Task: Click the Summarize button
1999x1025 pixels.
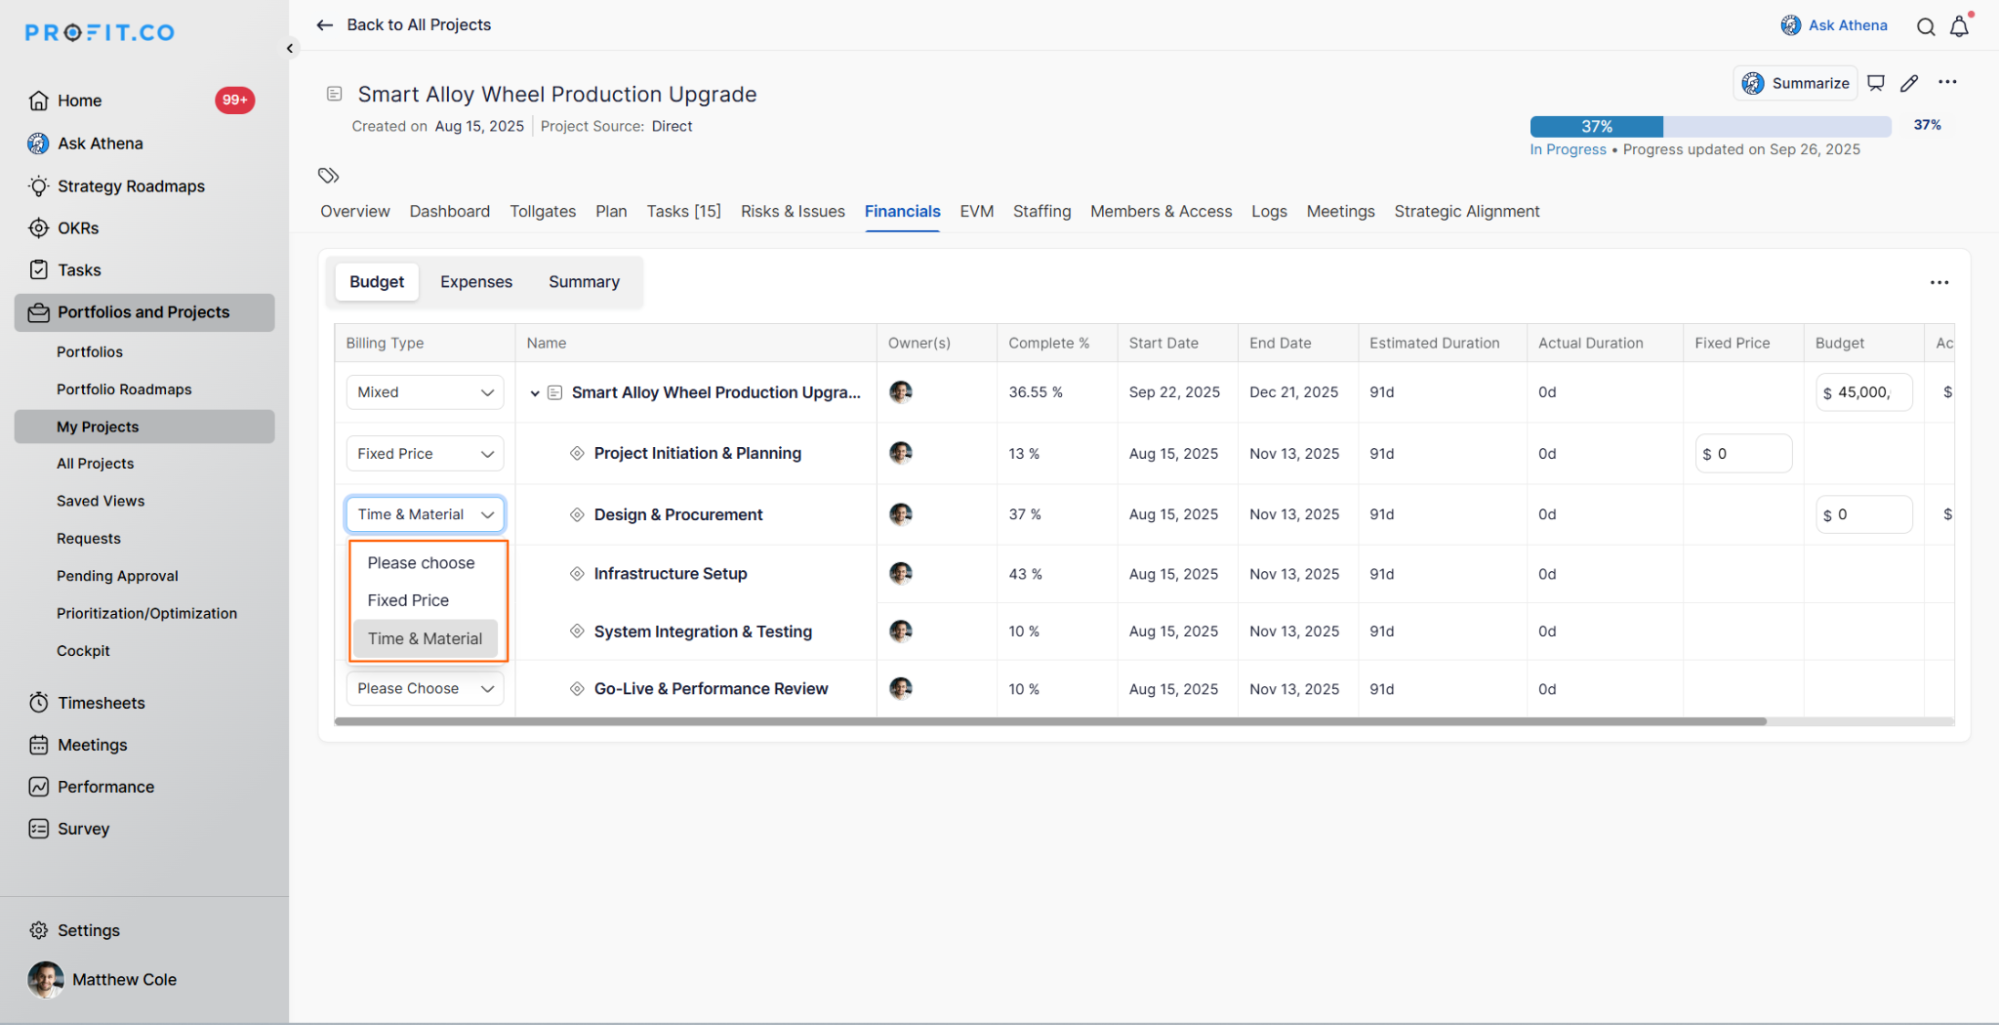Action: 1795,83
